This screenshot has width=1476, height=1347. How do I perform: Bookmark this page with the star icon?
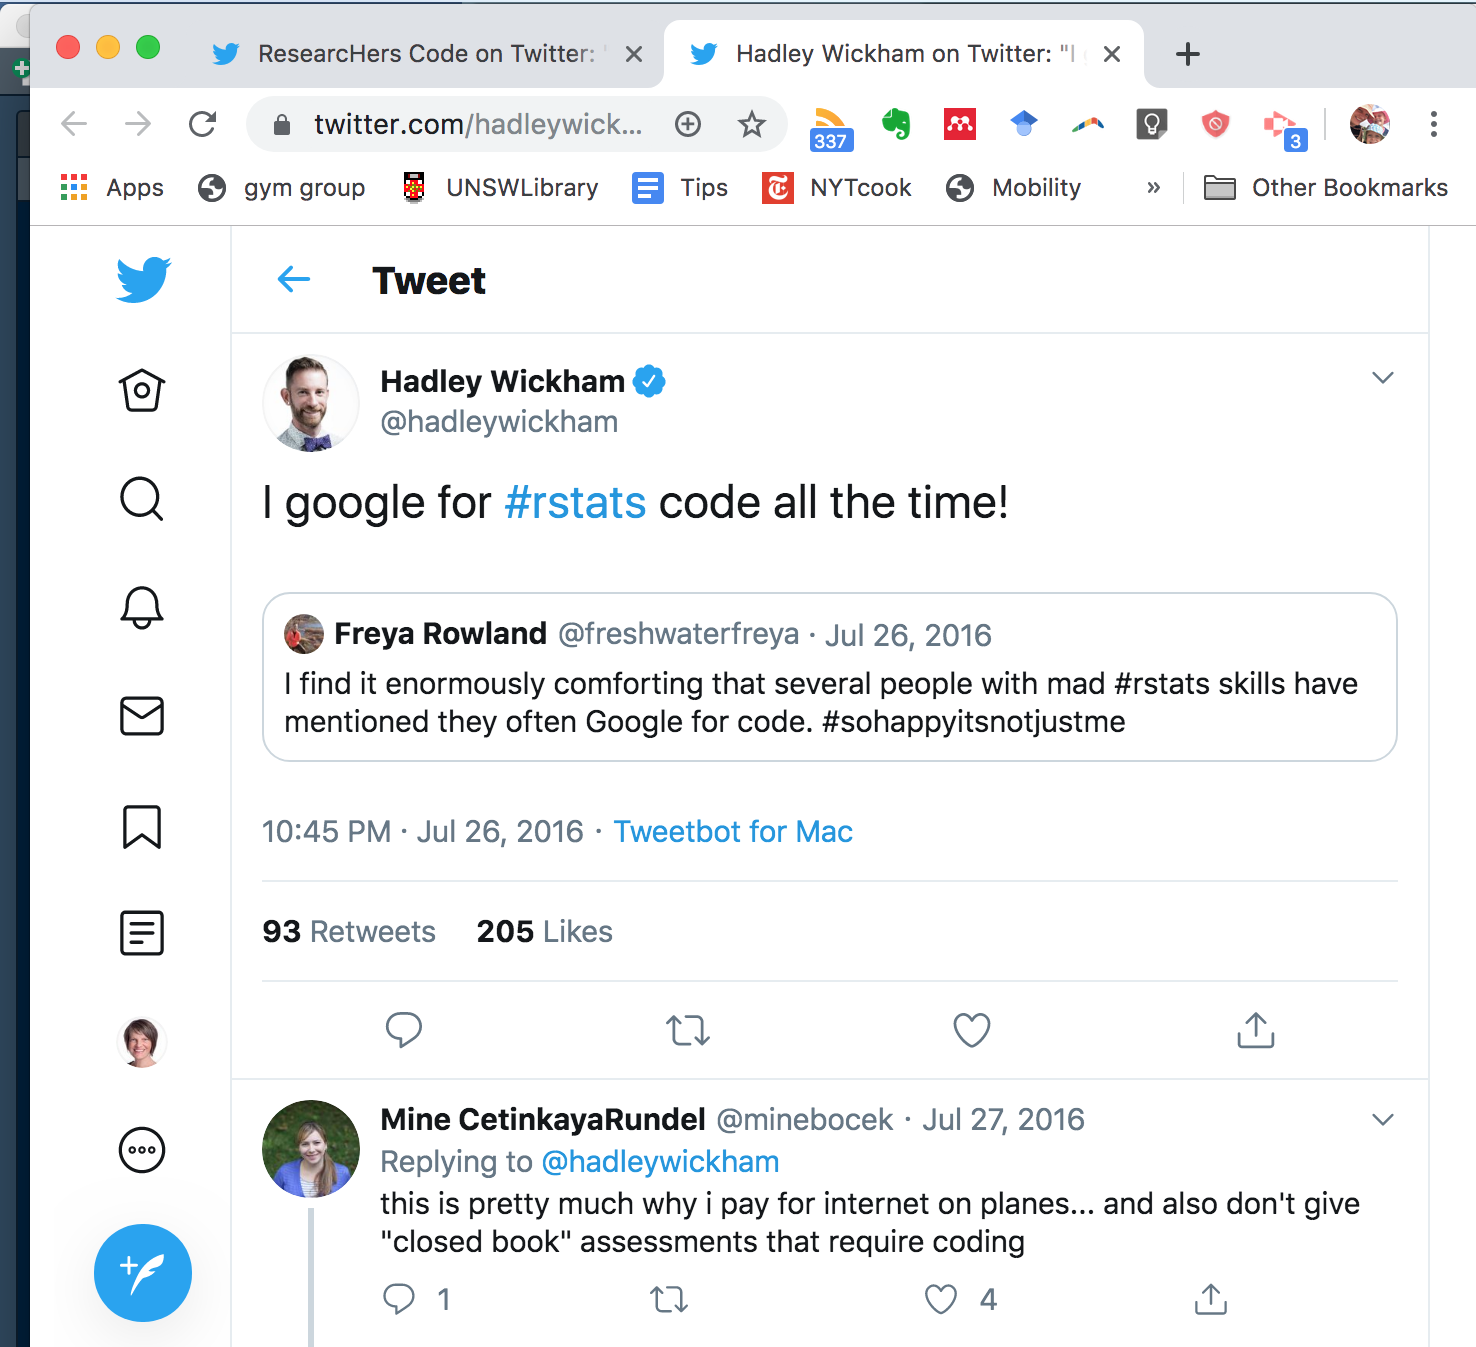click(752, 124)
